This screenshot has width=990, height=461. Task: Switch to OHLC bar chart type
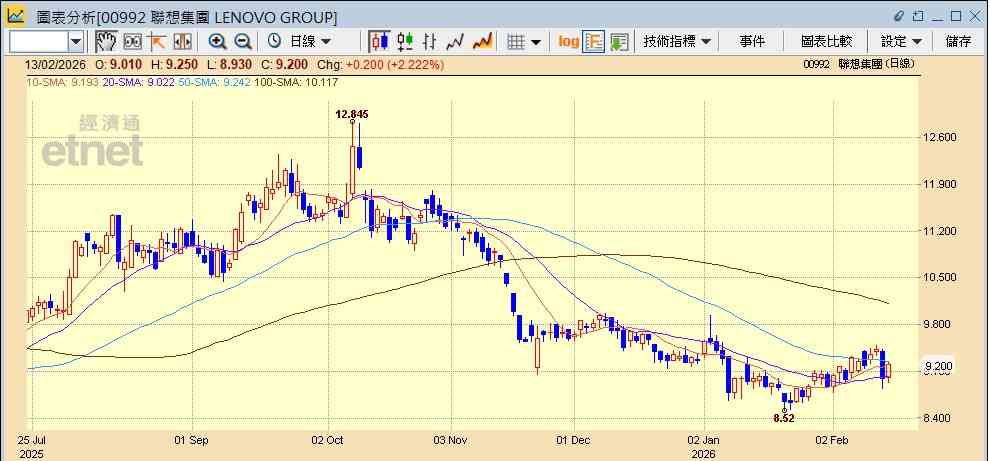(x=430, y=42)
